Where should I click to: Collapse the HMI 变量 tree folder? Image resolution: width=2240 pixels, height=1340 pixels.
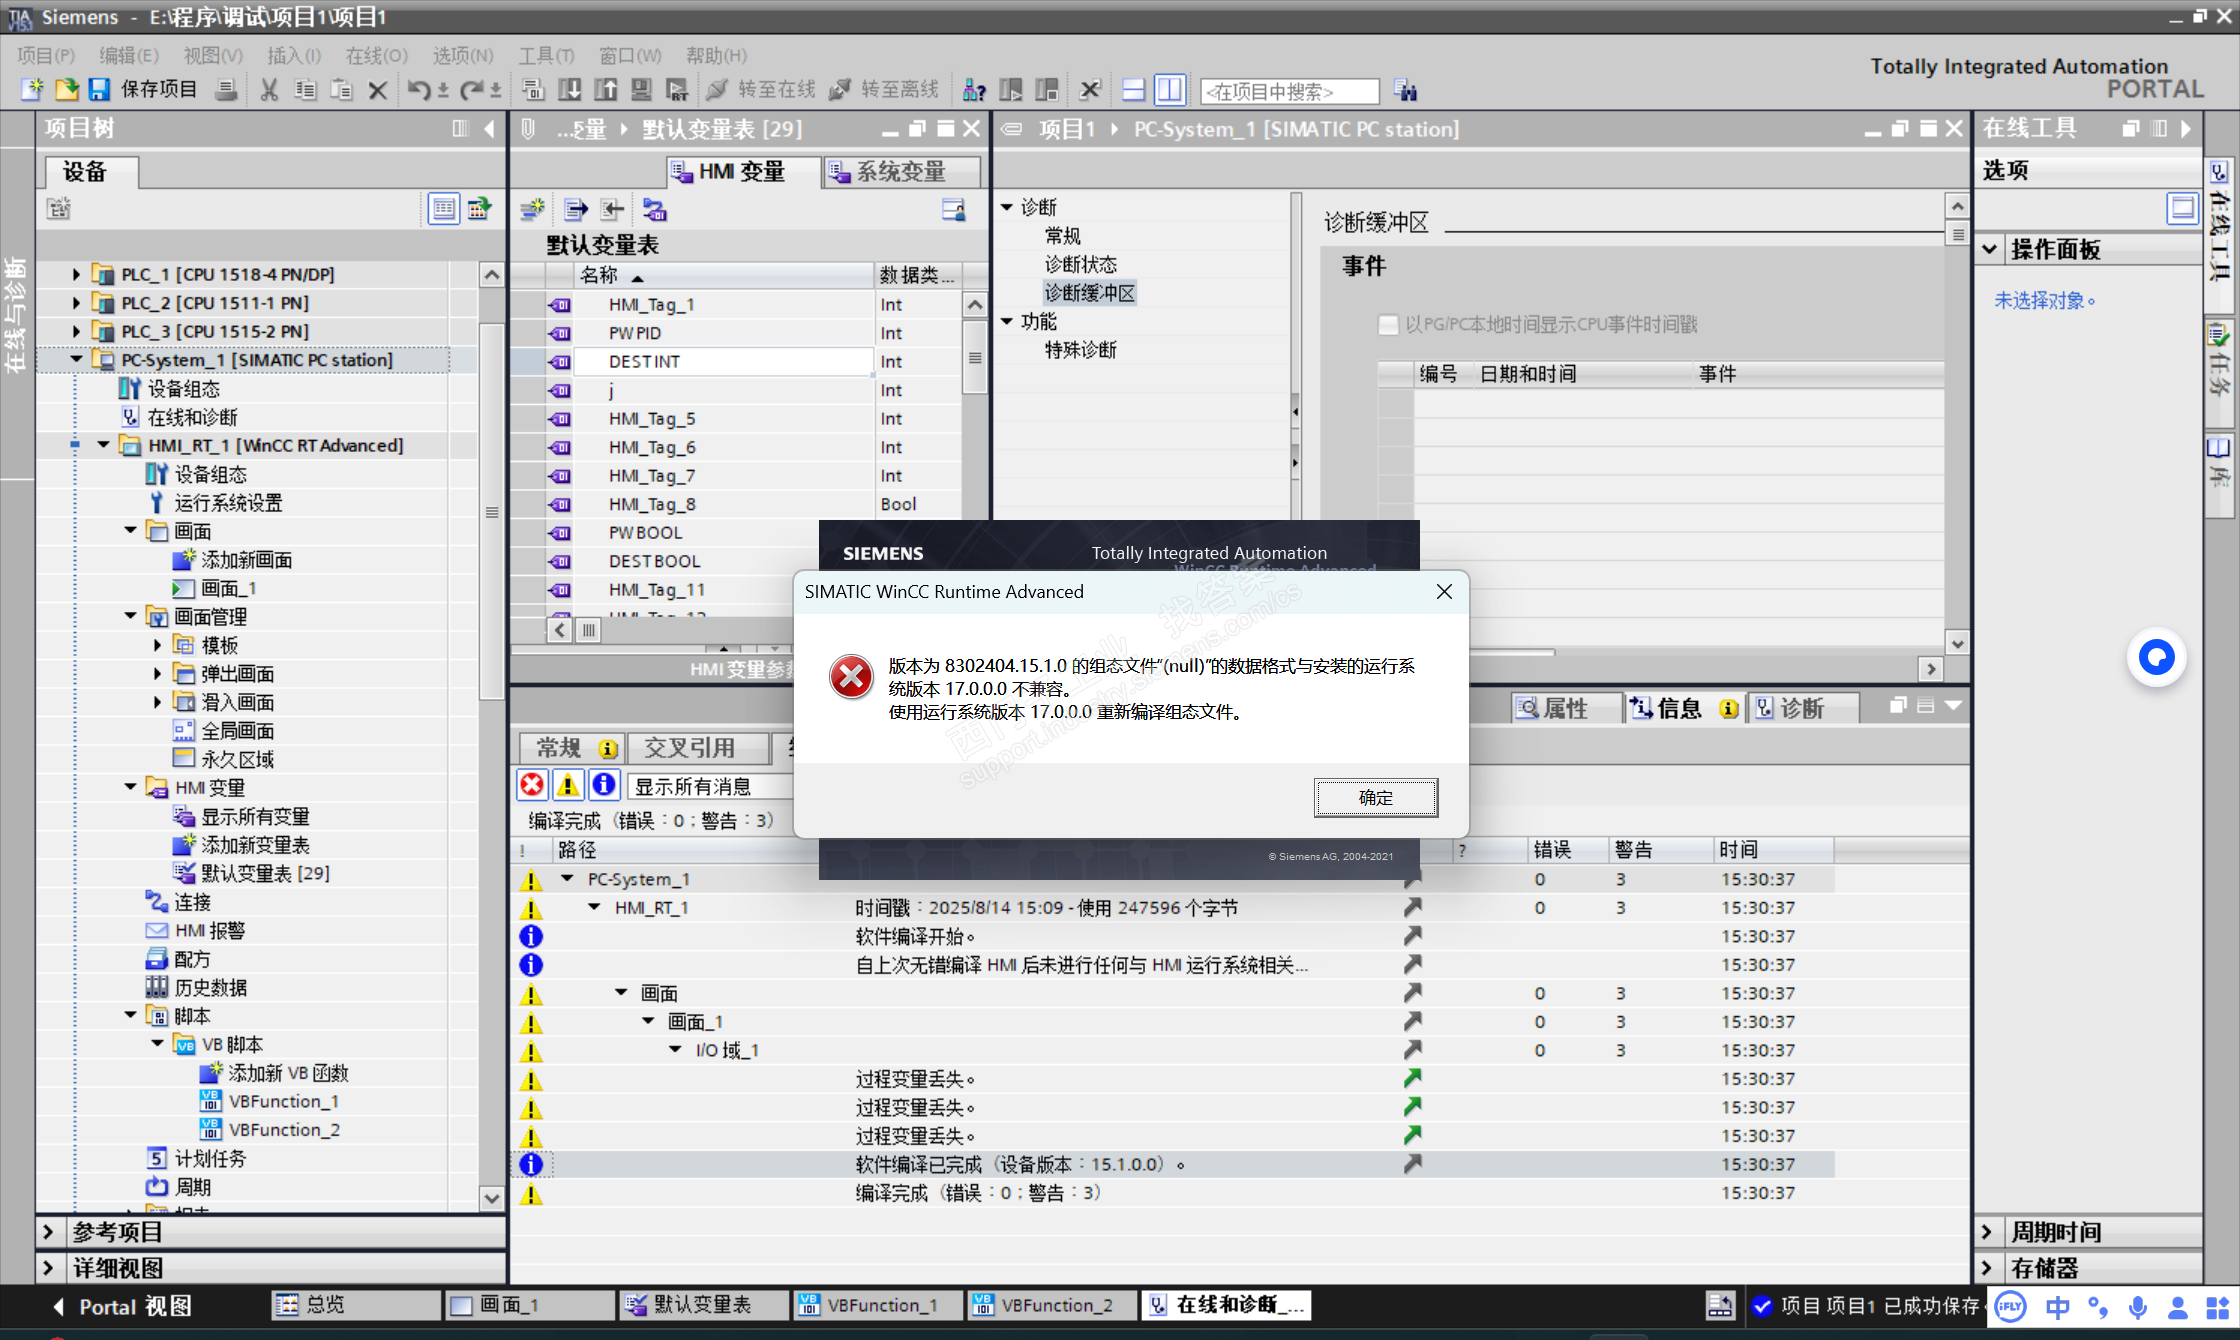pyautogui.click(x=130, y=787)
